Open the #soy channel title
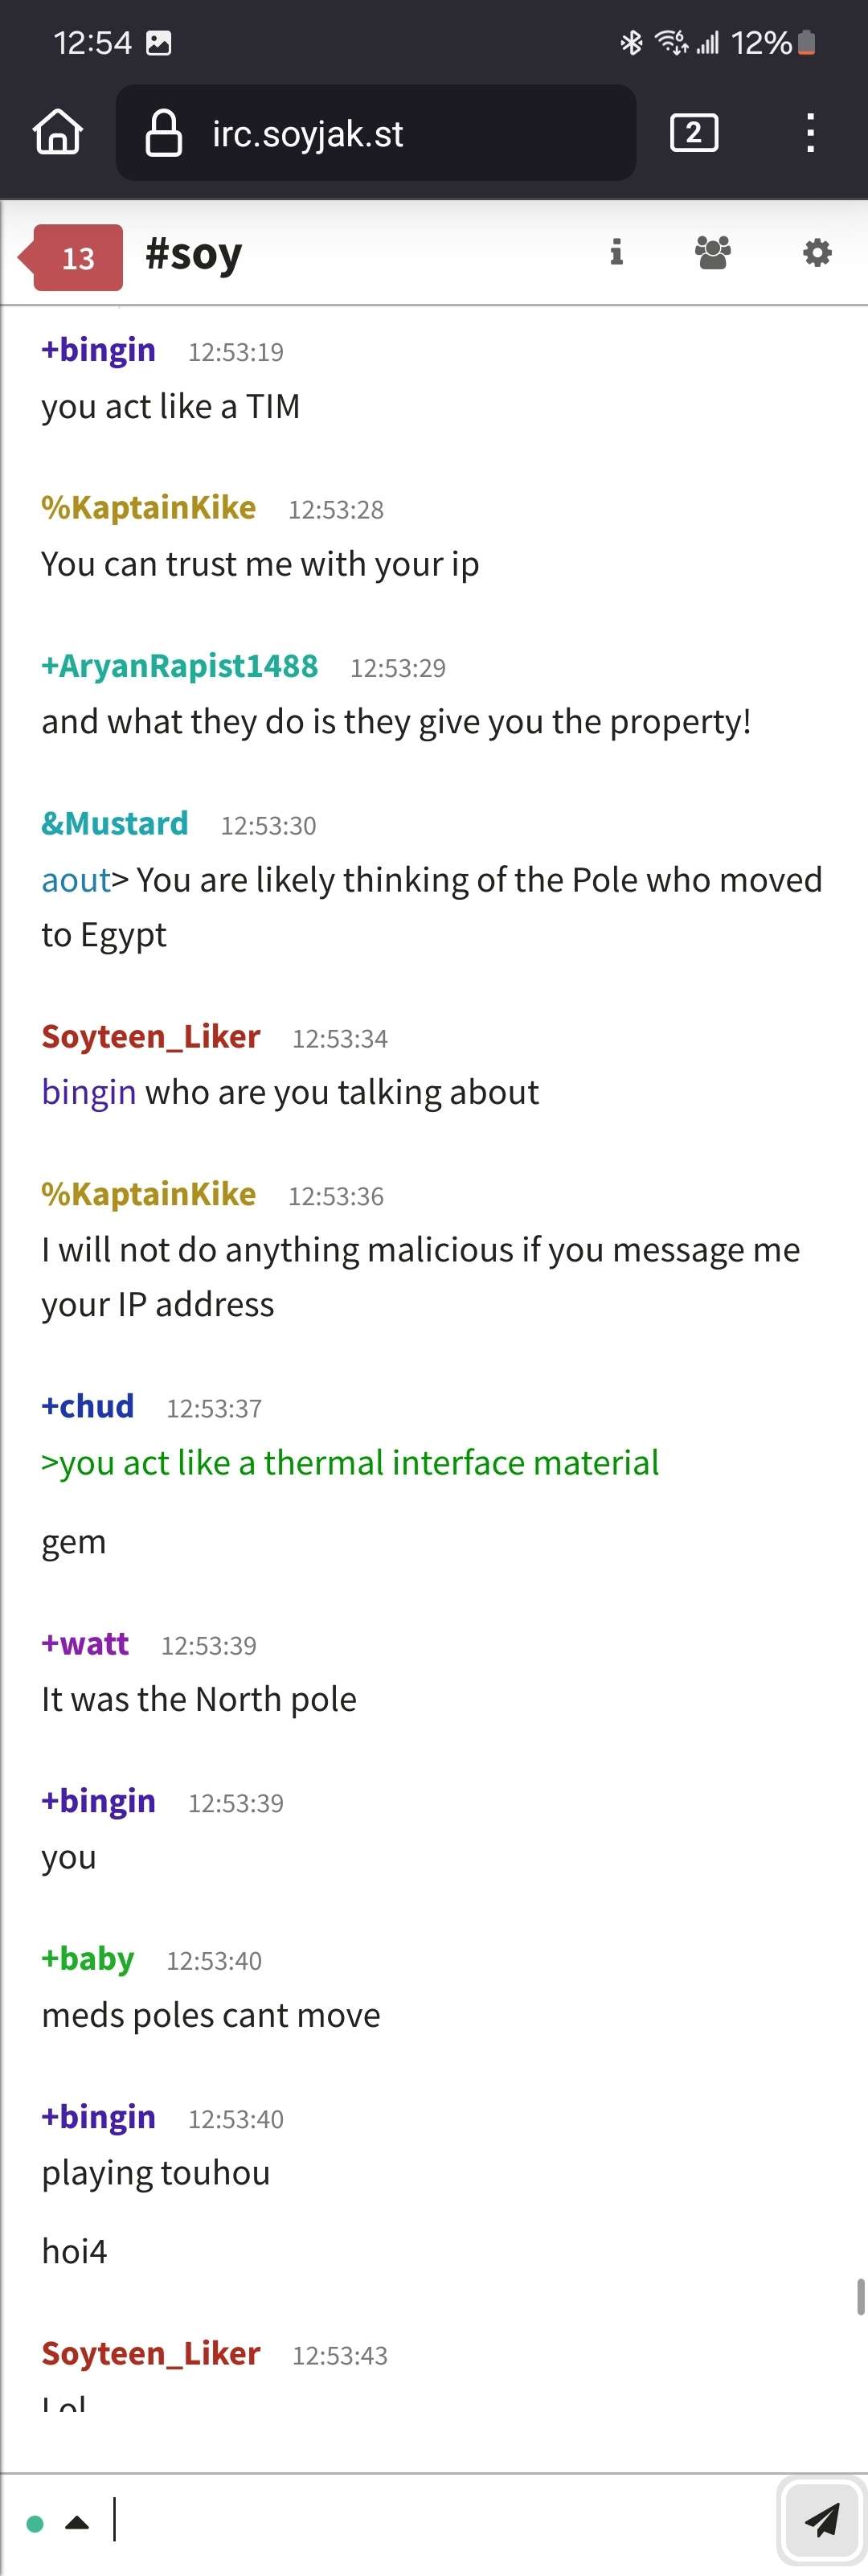The image size is (868, 2576). [x=193, y=254]
